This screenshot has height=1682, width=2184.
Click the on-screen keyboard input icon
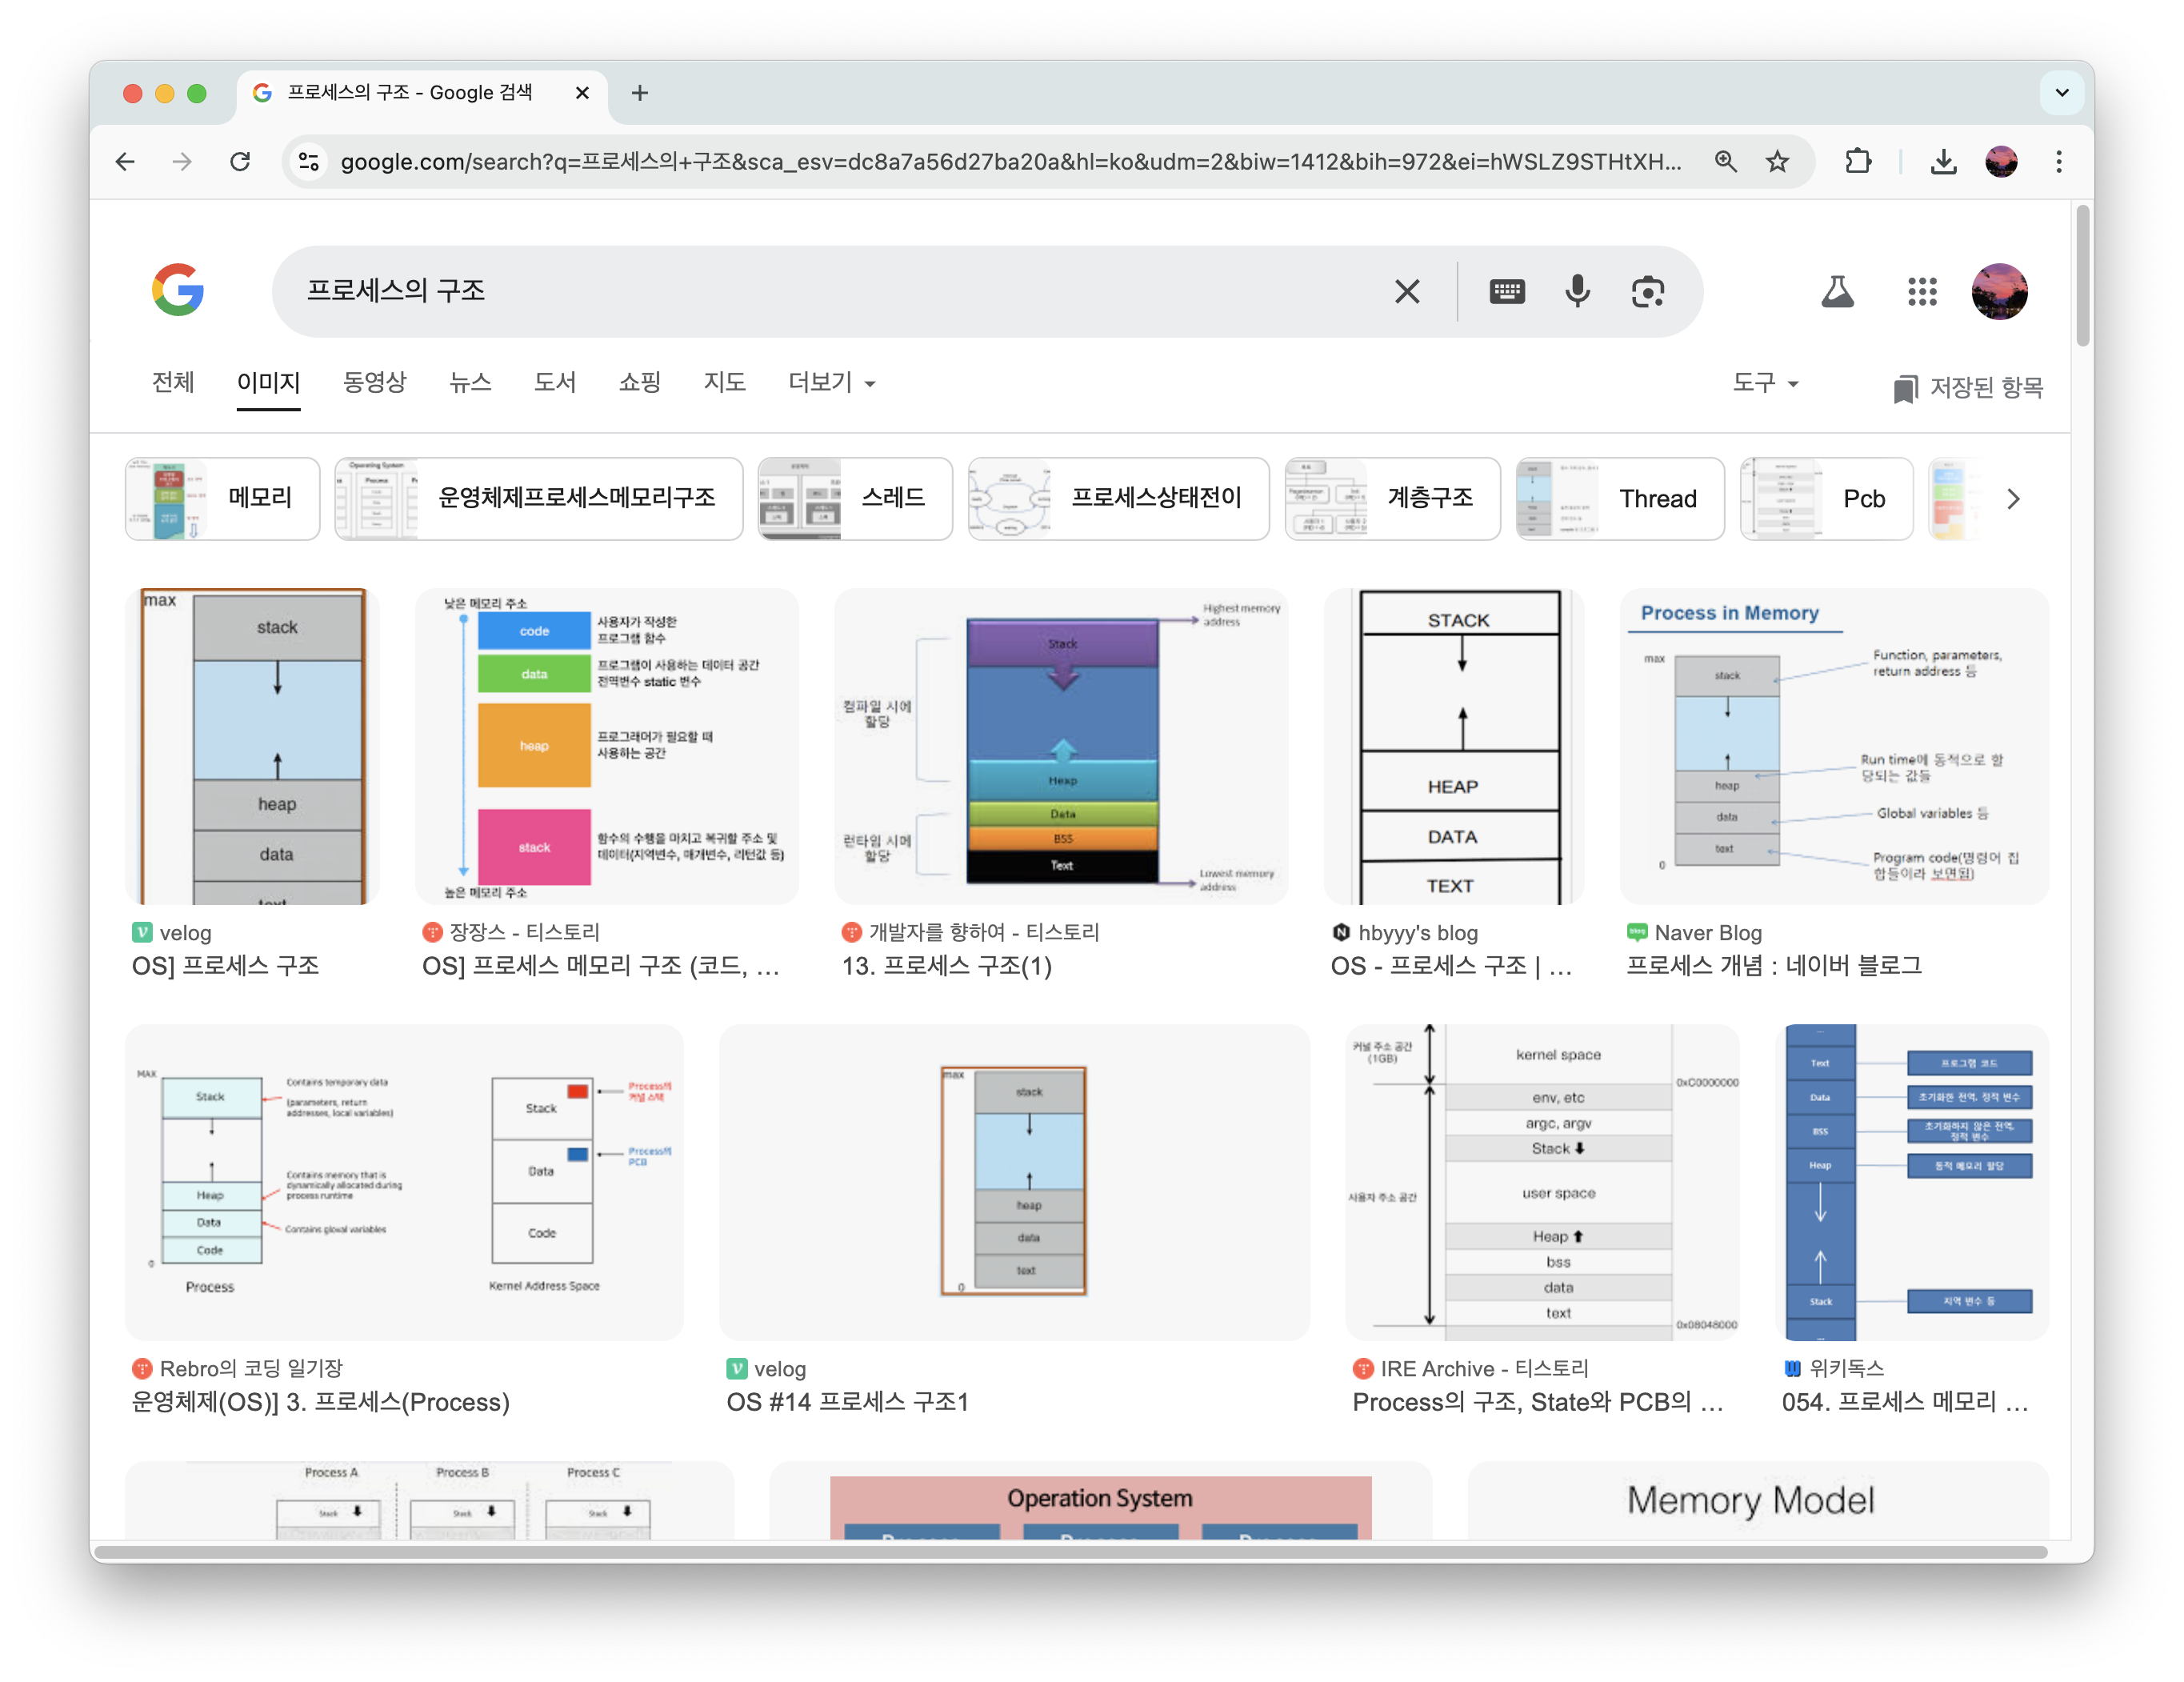1506,291
